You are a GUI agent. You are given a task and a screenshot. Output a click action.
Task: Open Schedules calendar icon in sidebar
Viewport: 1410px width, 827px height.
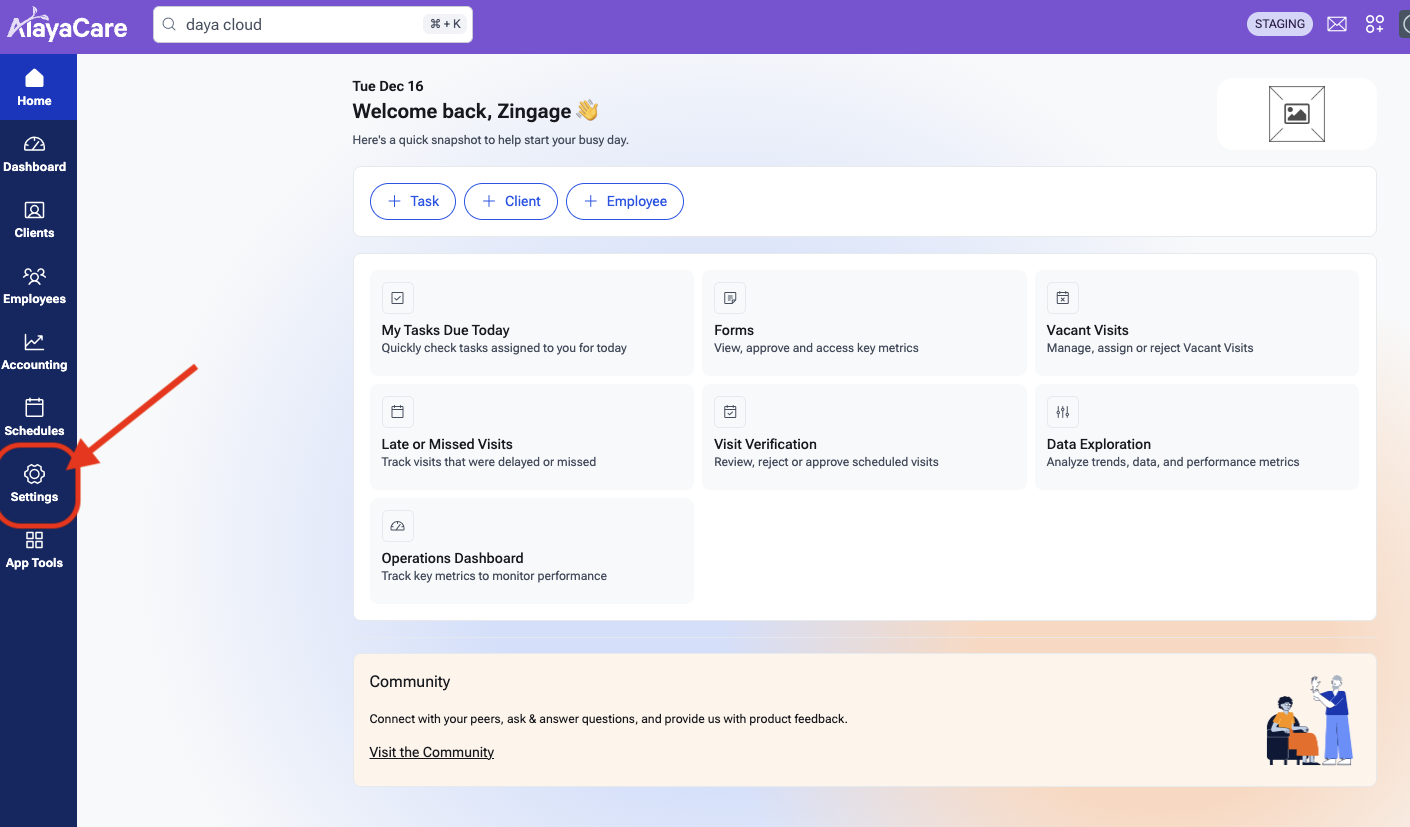34,408
